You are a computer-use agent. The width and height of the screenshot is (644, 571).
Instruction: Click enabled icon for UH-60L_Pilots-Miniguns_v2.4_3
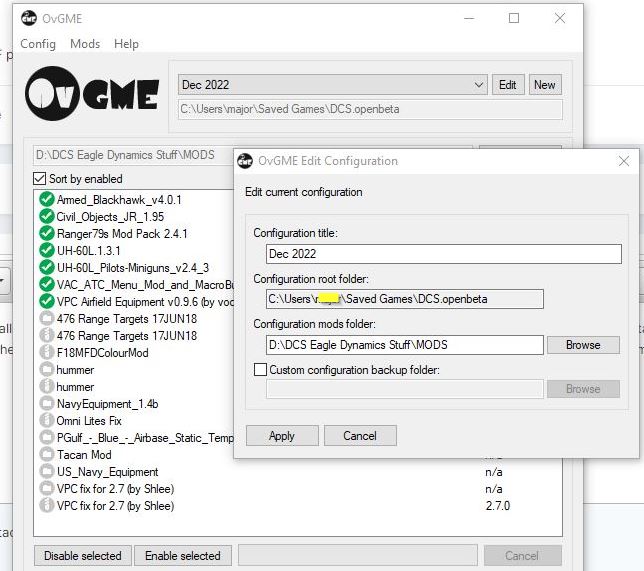[47, 267]
